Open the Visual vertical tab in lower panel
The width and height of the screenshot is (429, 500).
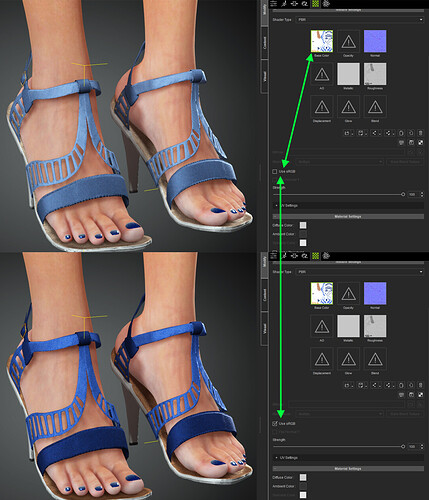pyautogui.click(x=265, y=328)
